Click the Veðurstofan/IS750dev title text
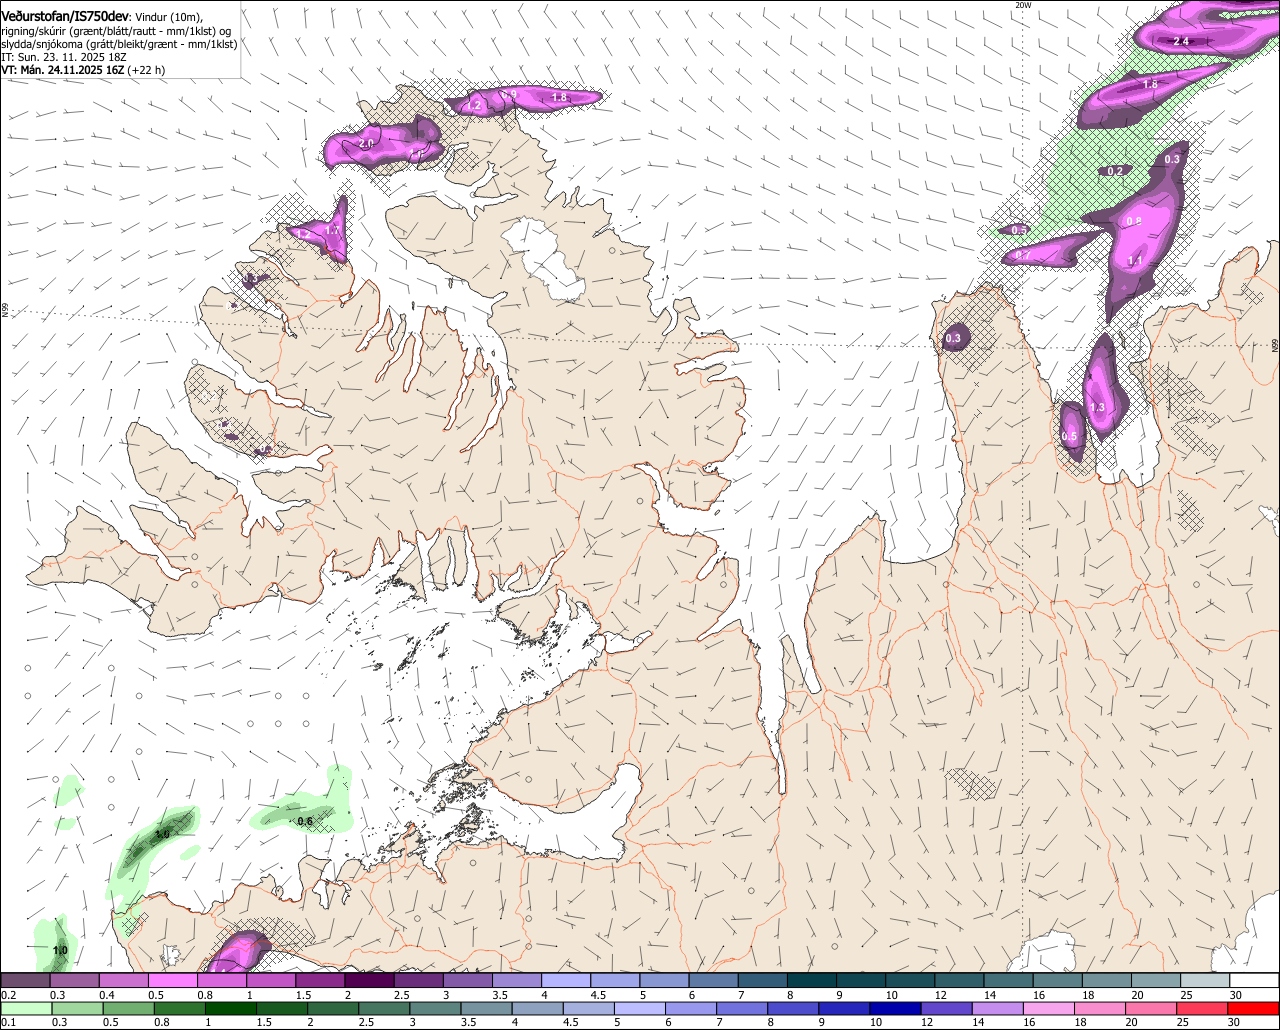Viewport: 1280px width, 1030px height. (x=64, y=17)
